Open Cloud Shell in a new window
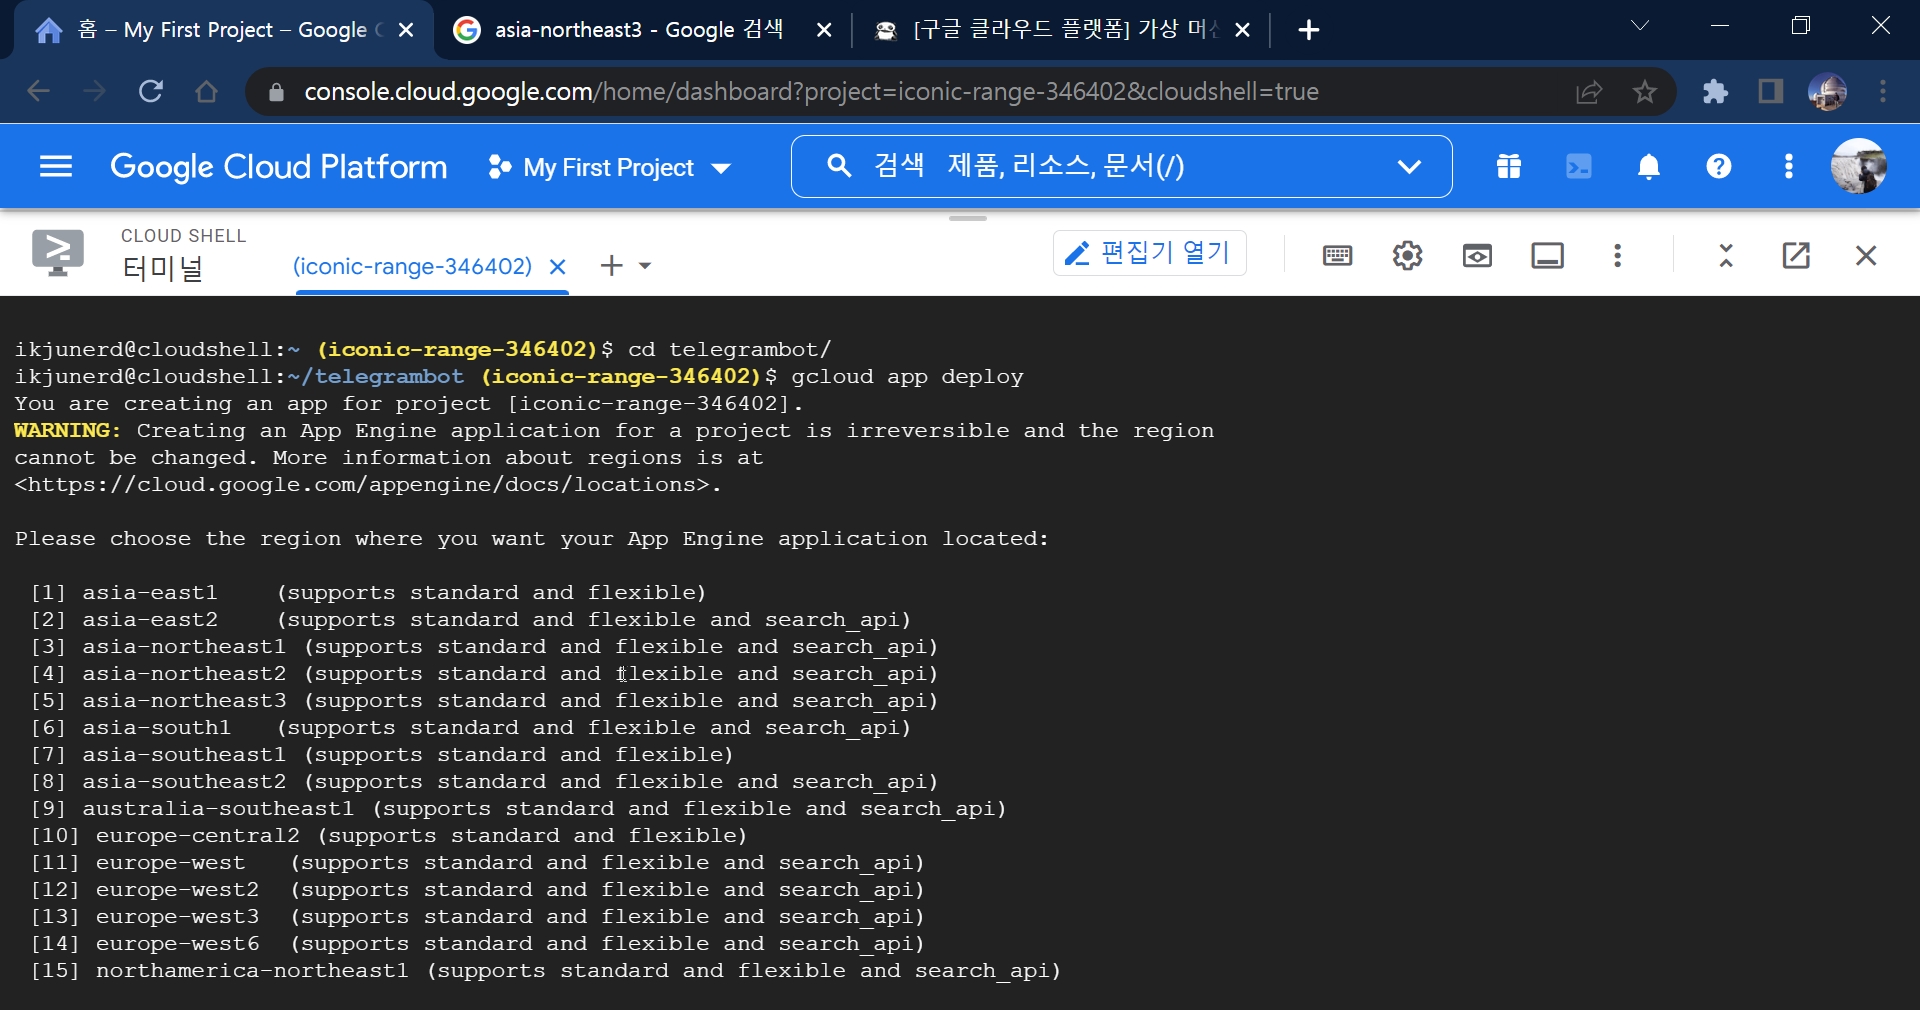 coord(1796,256)
